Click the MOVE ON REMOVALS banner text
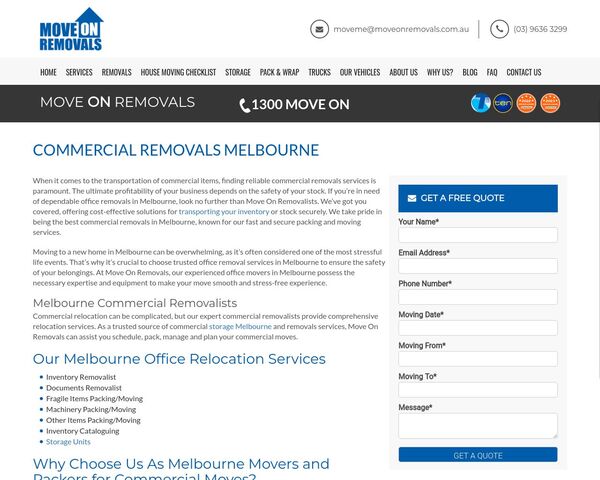The width and height of the screenshot is (600, 480). [x=117, y=102]
